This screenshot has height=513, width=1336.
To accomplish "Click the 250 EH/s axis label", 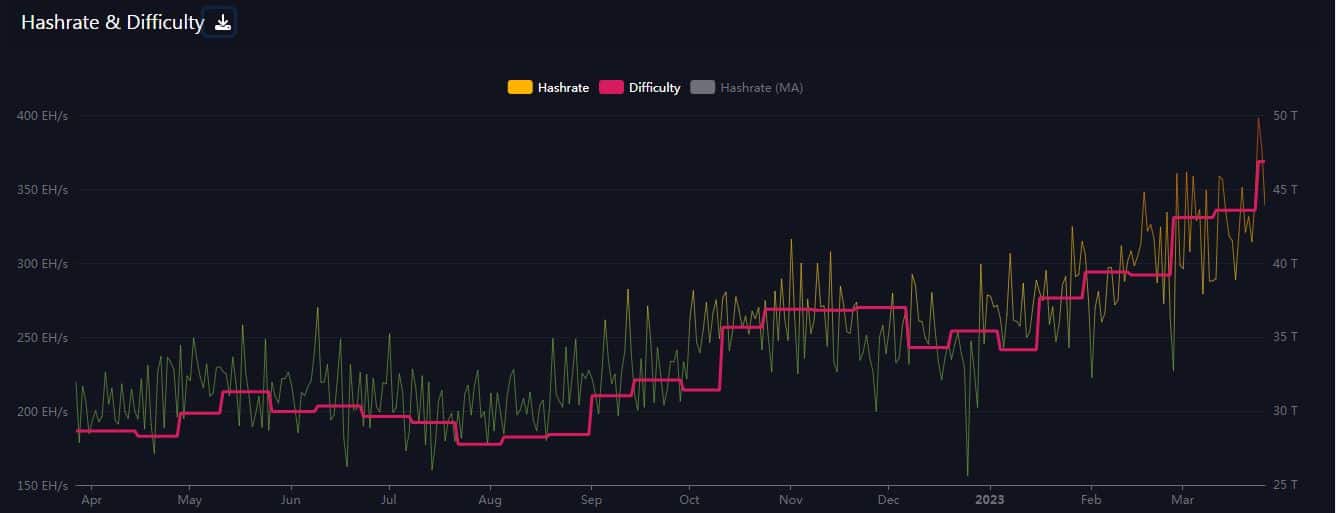I will (42, 338).
